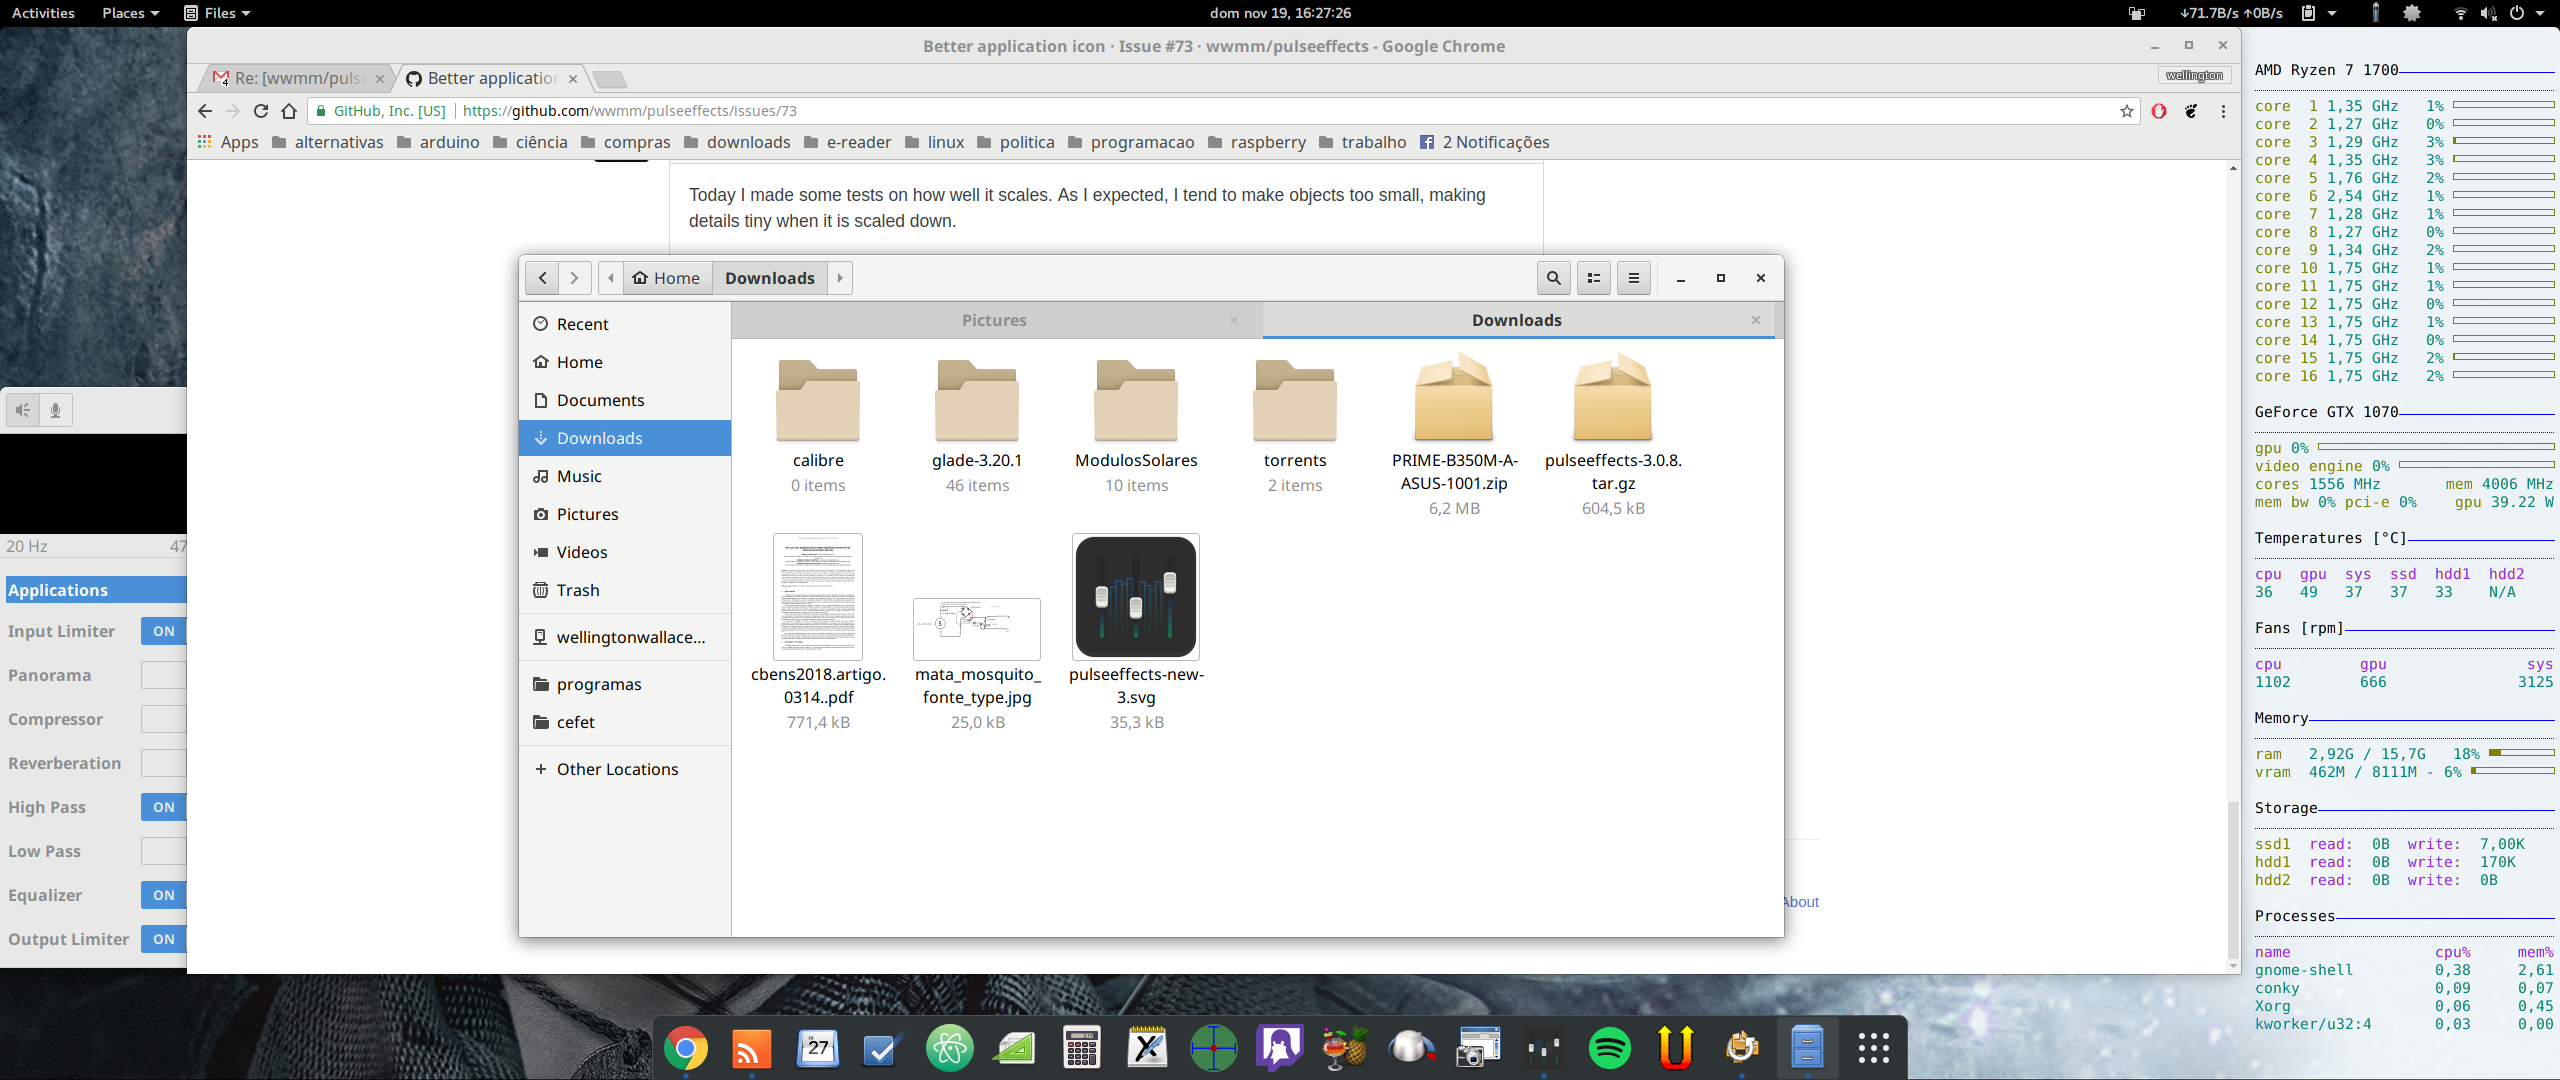Toggle the Reverberation switch
The width and height of the screenshot is (2560, 1080).
[x=164, y=763]
